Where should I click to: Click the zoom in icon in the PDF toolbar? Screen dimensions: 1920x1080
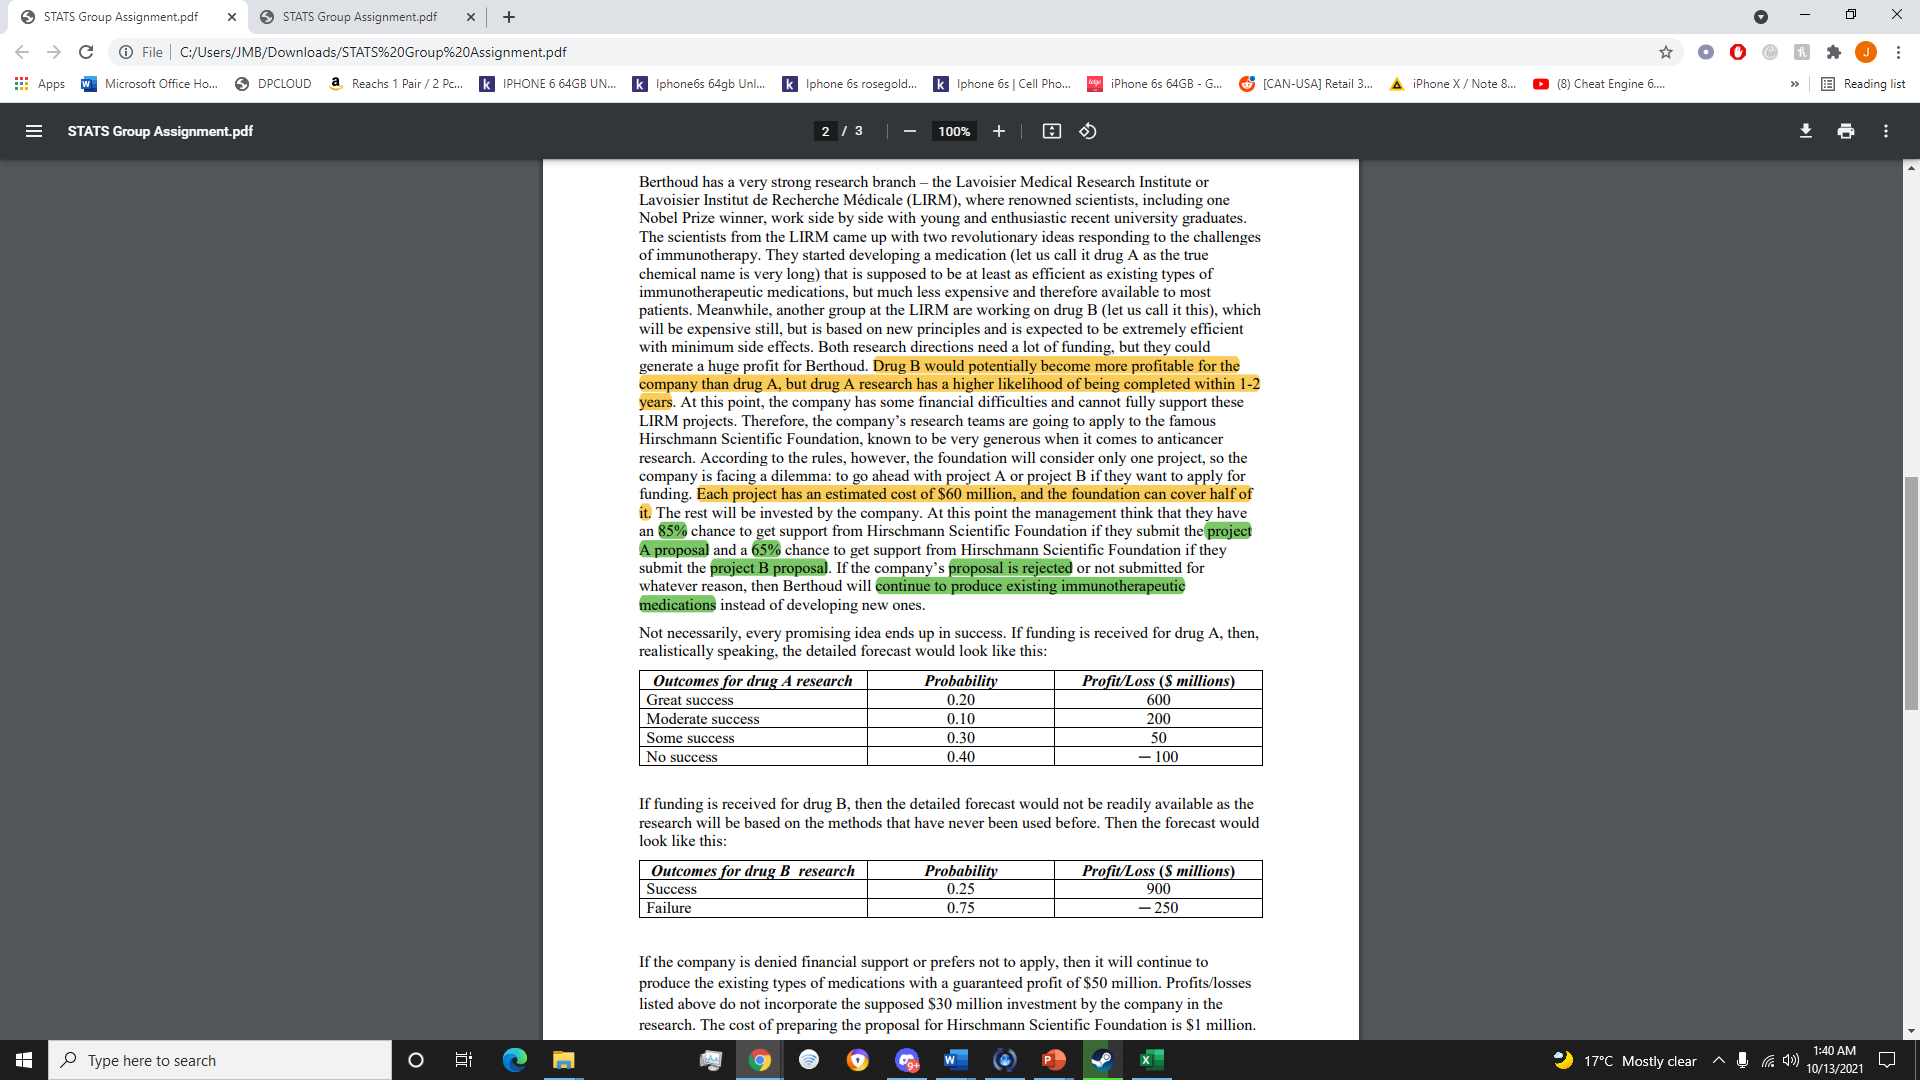click(x=998, y=130)
